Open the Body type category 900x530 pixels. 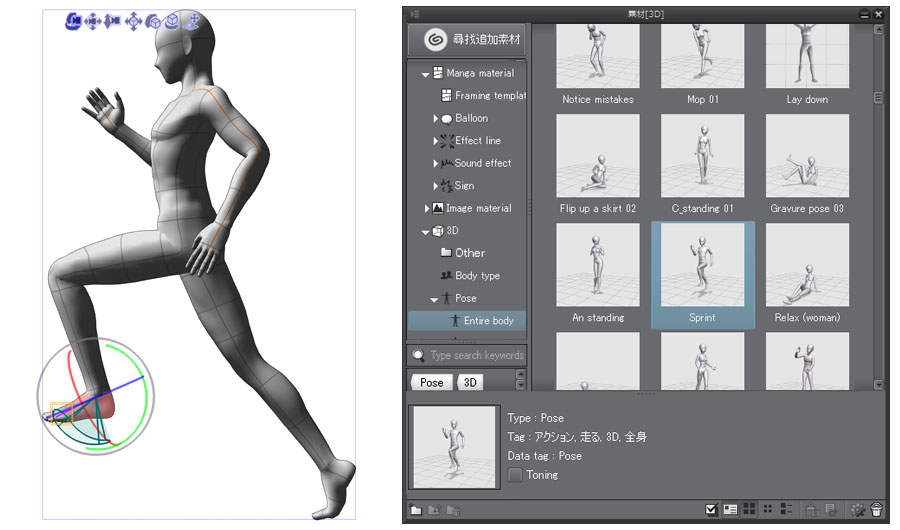(476, 276)
